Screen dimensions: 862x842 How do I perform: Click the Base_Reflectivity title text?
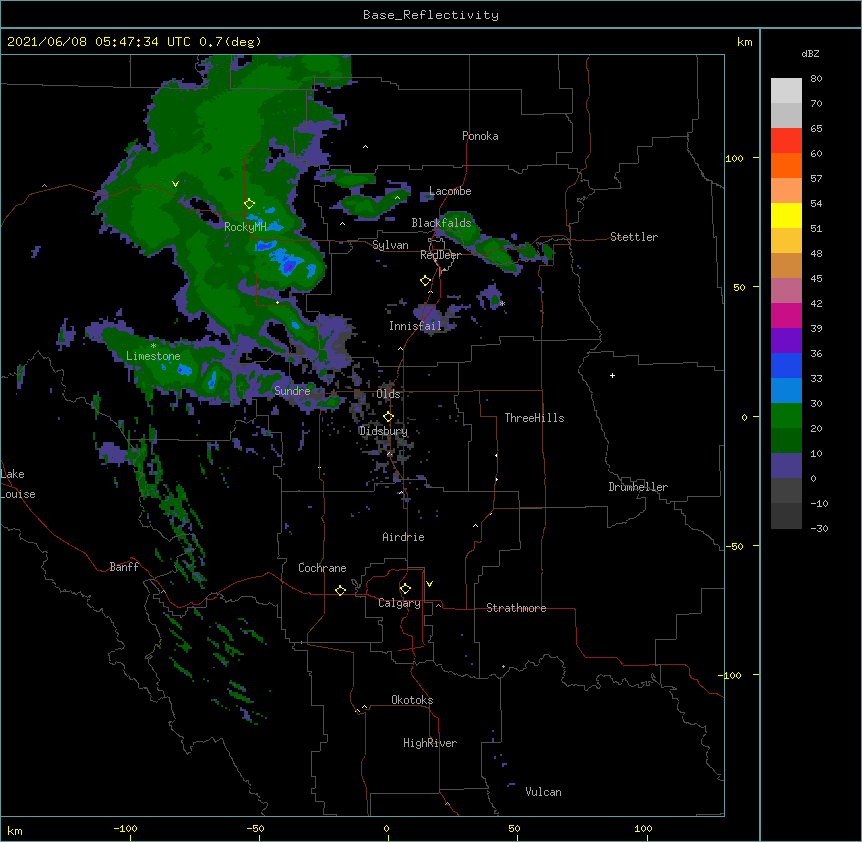coord(431,15)
